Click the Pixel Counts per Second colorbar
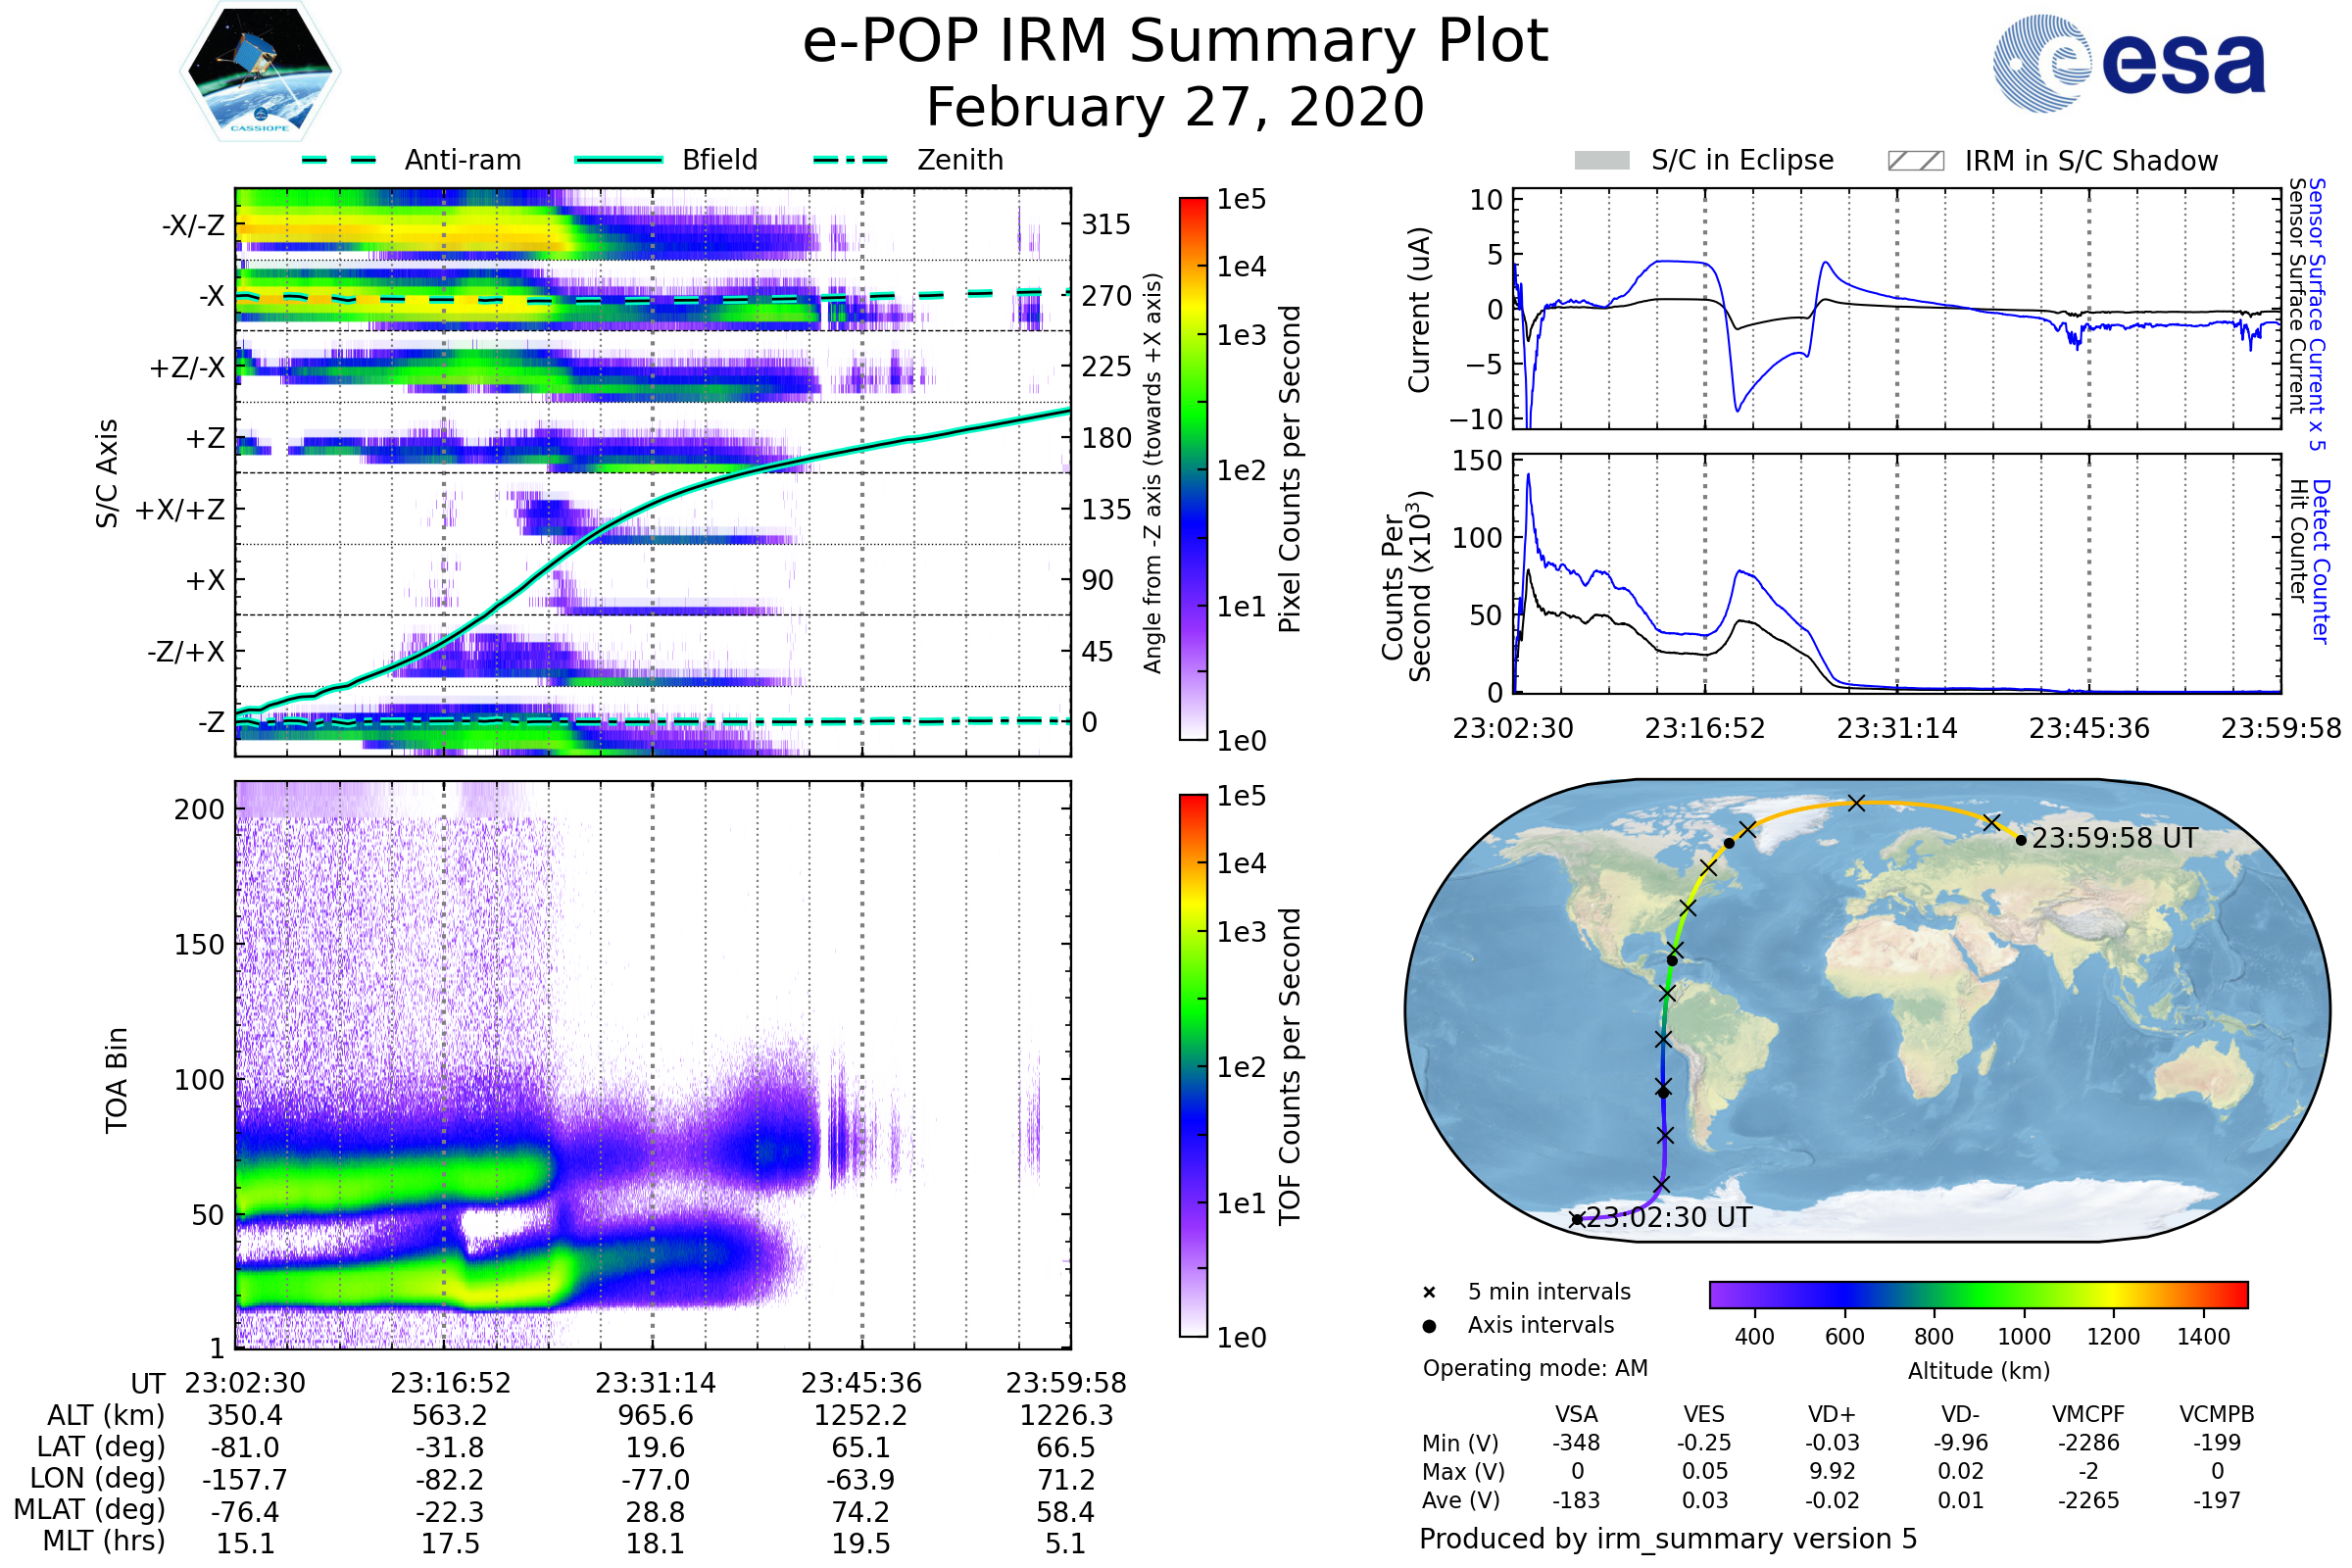Image resolution: width=2352 pixels, height=1568 pixels. point(1193,468)
